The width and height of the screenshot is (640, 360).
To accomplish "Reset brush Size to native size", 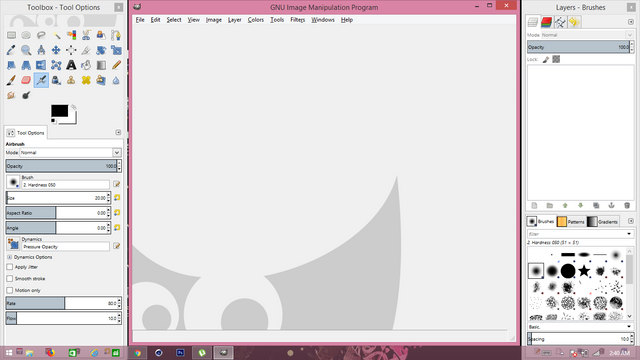I will coord(117,198).
